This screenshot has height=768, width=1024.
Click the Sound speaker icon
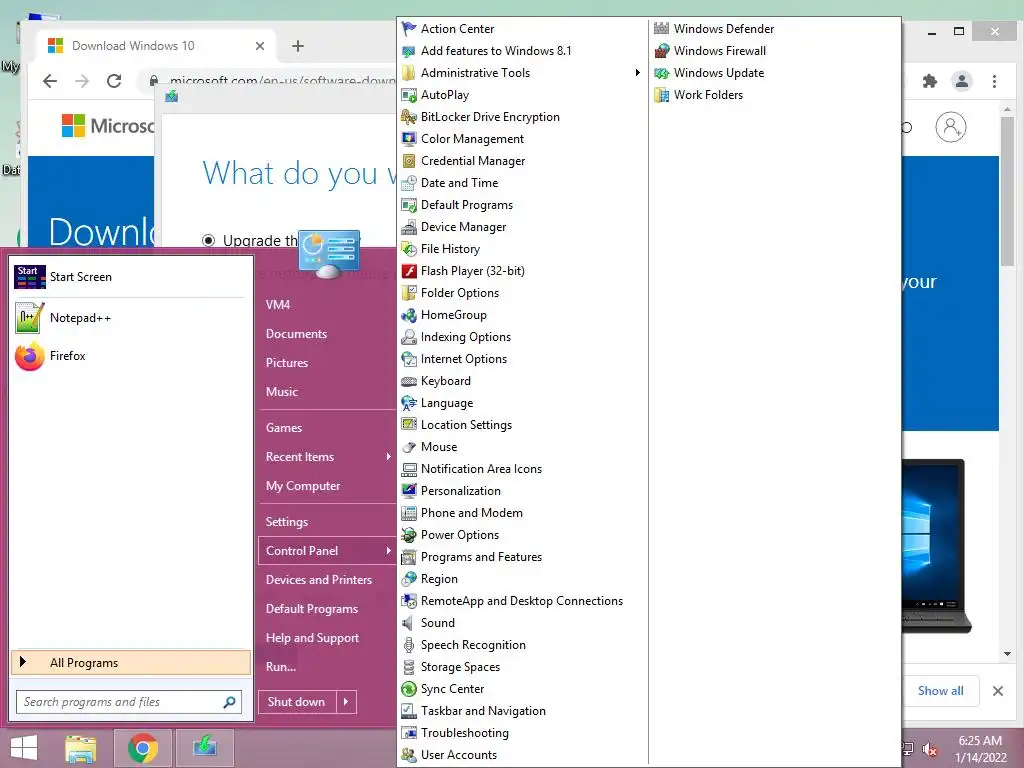409,623
